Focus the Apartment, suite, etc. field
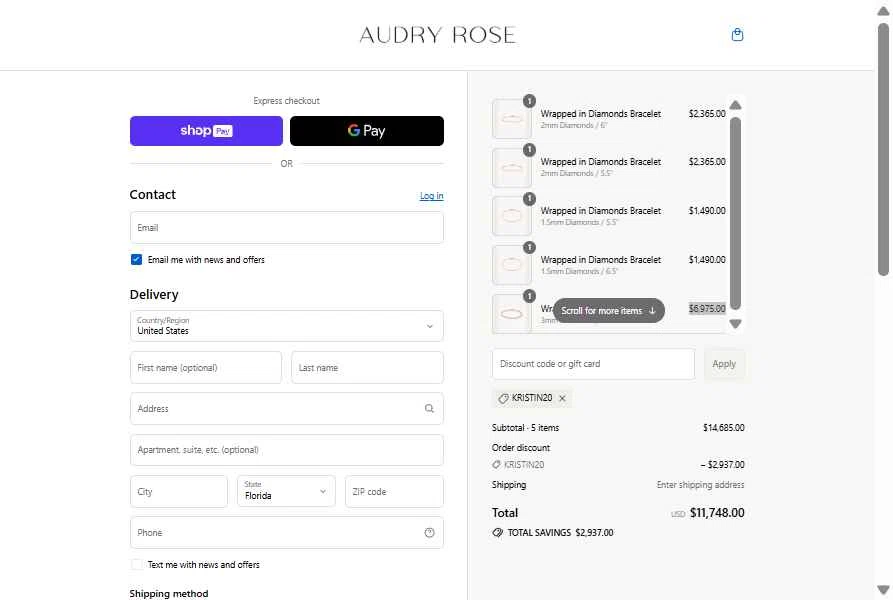This screenshot has width=893, height=600. (x=286, y=450)
